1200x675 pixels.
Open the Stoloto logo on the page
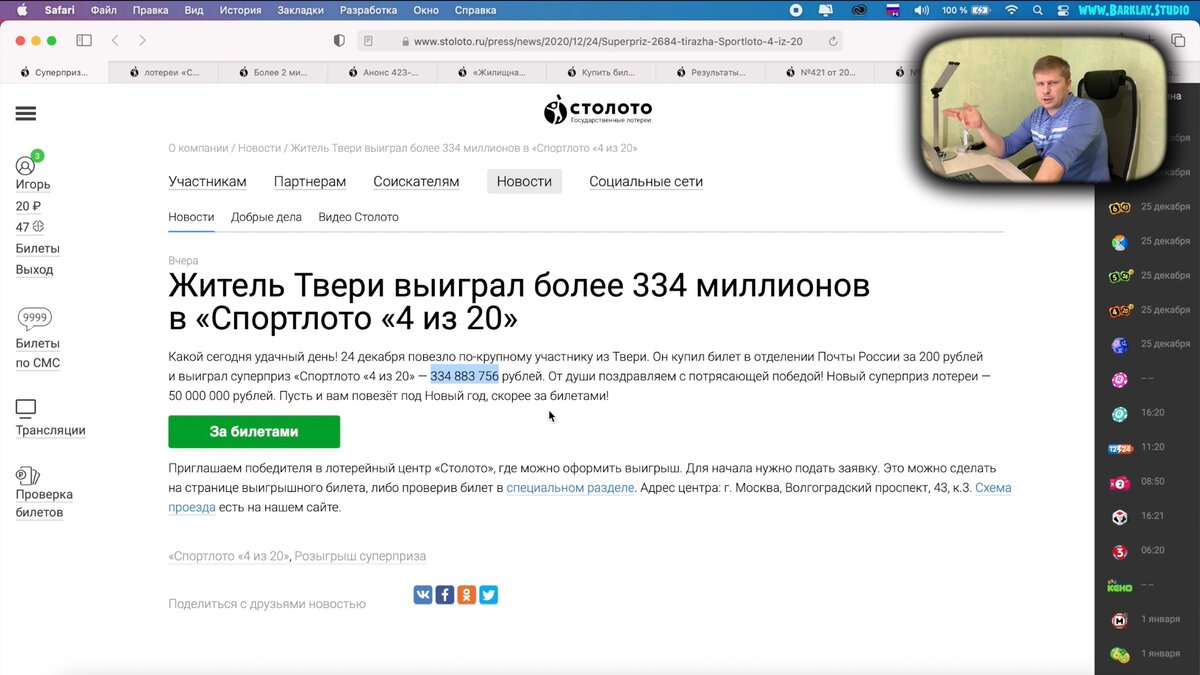coord(597,108)
